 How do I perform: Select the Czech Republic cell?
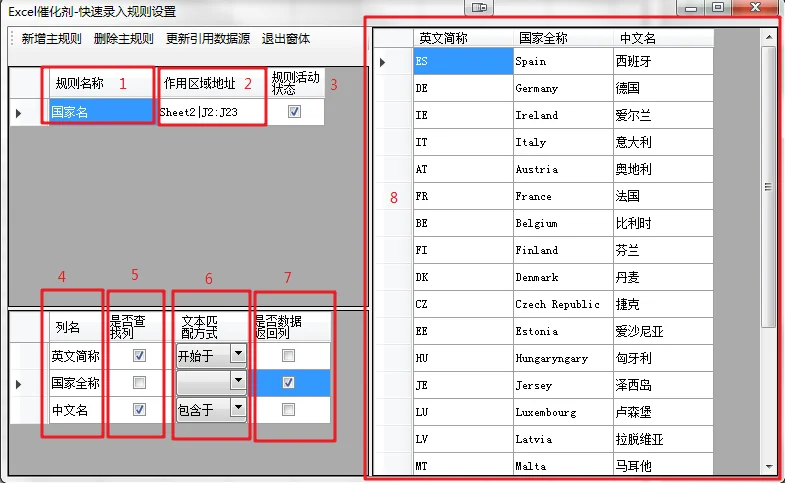point(563,304)
